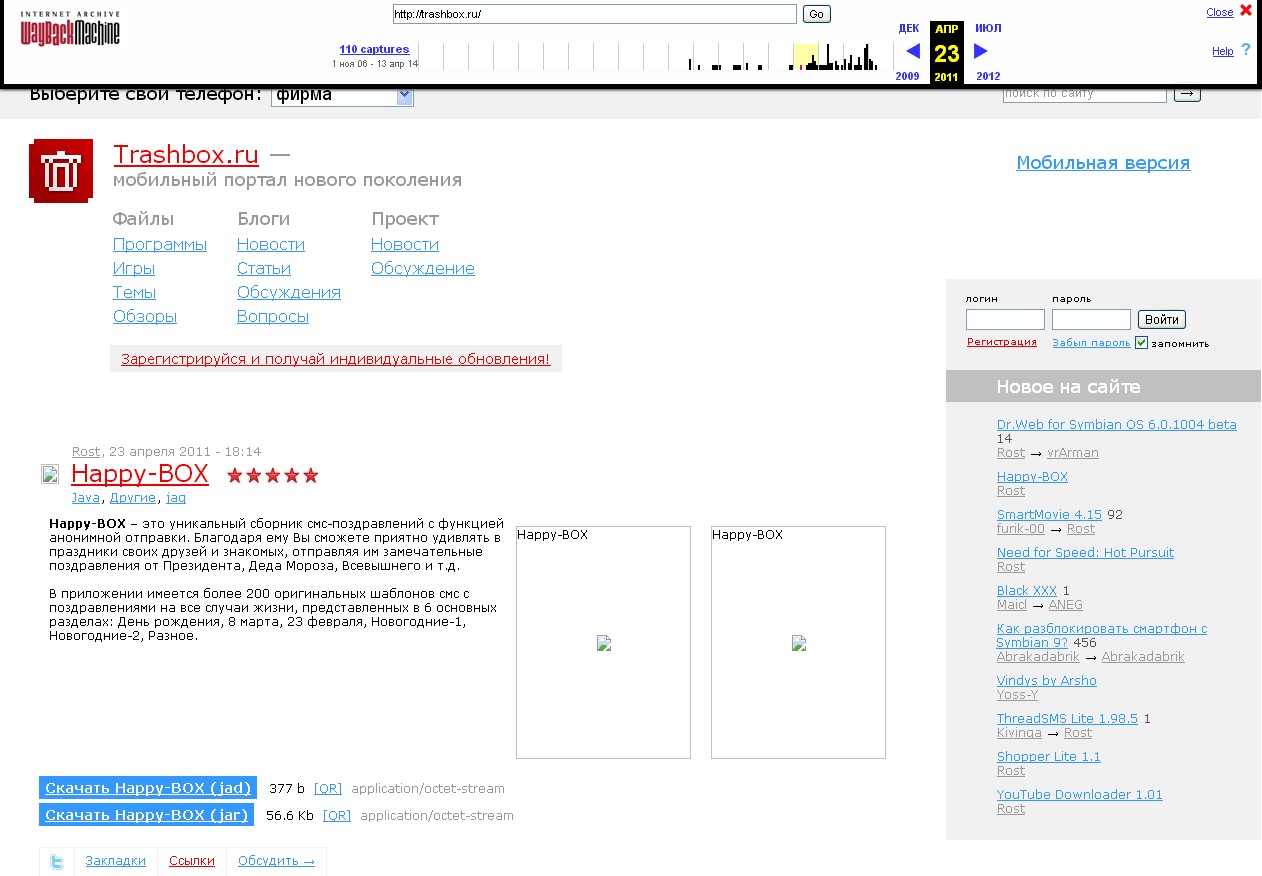Screen dimensions: 1262x876
Task: Click the Close text link in Wayback bar
Action: (1220, 12)
